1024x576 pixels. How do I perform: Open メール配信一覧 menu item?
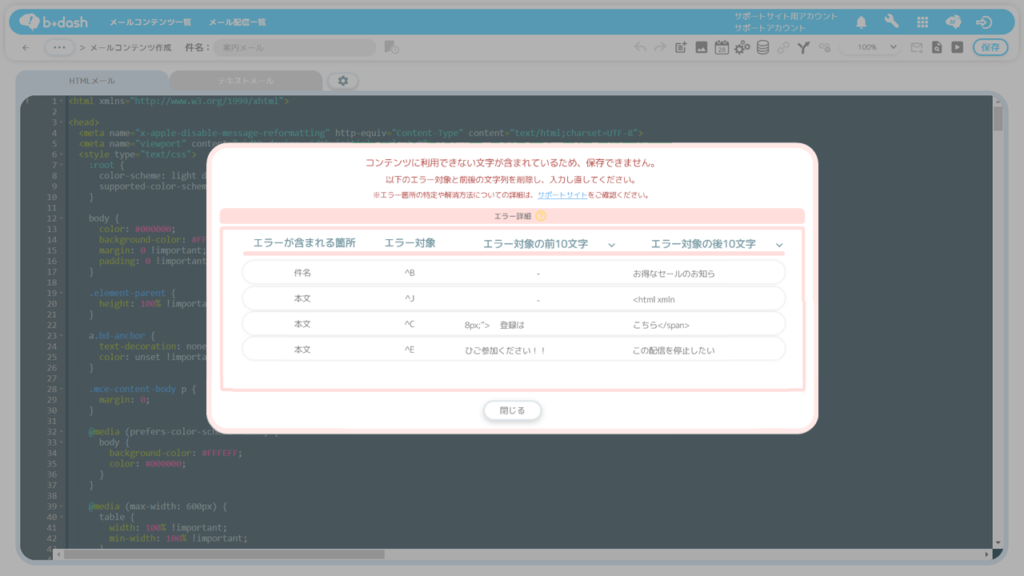click(237, 22)
